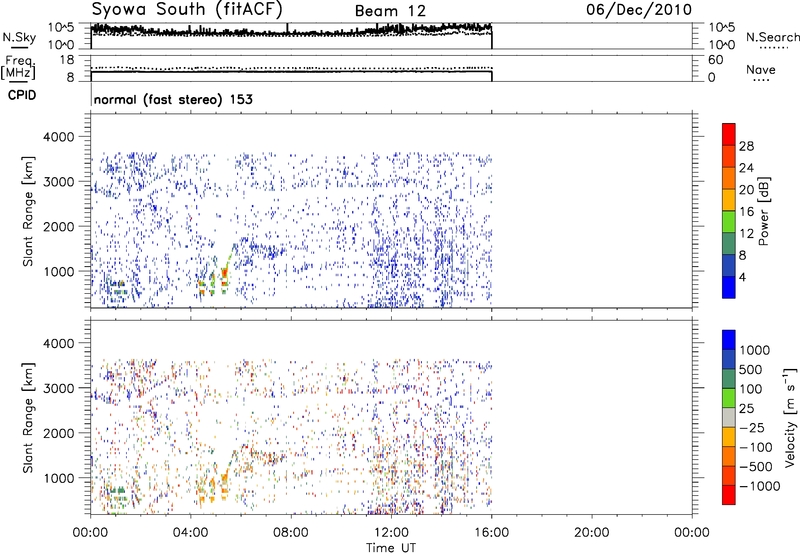800x554 pixels.
Task: Click the 'Freq. [MHz]' axis label
Action: point(18,67)
